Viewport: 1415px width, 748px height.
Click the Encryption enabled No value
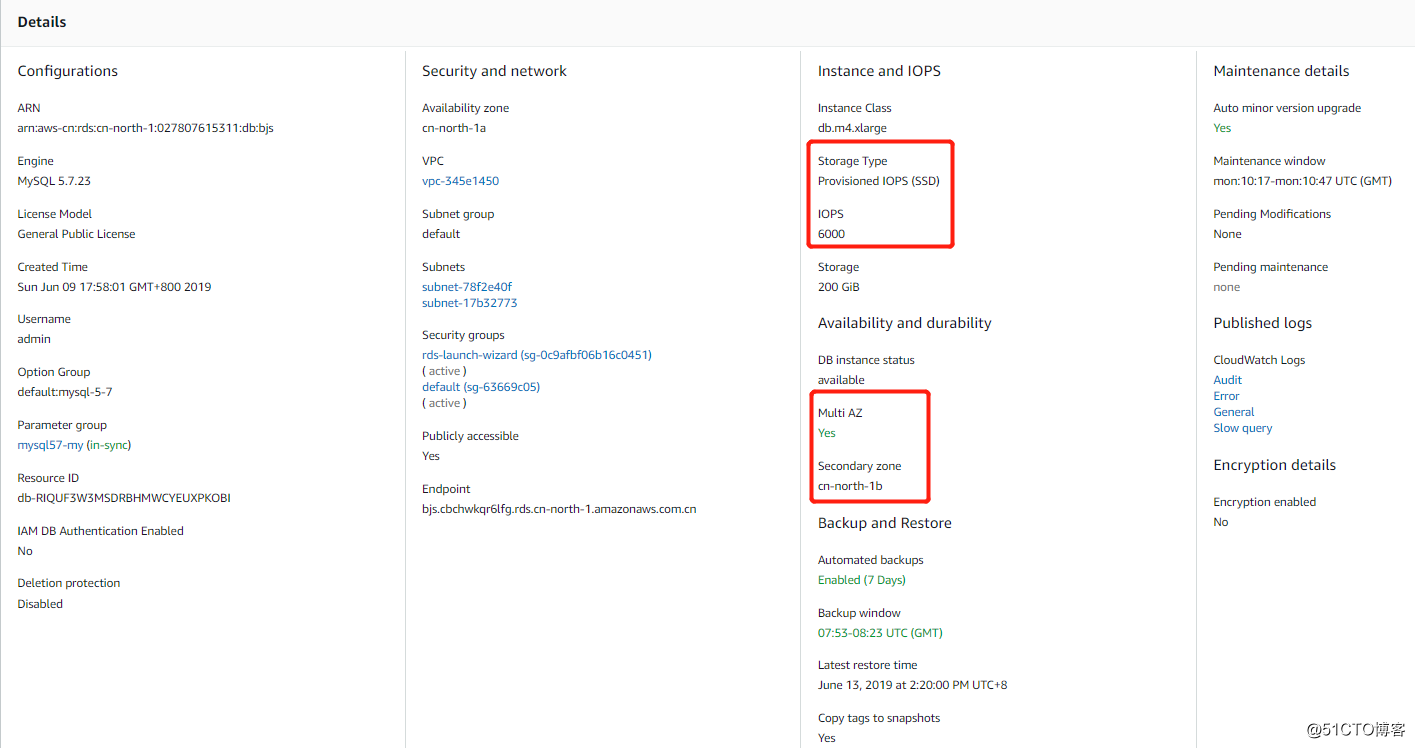tap(1221, 522)
